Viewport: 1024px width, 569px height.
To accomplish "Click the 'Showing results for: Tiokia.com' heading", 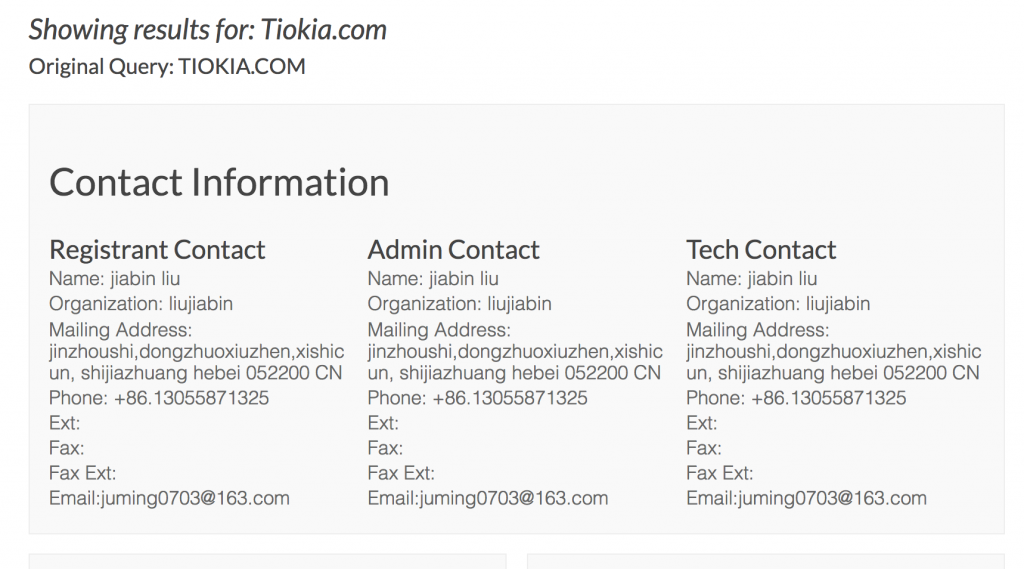I will [x=208, y=30].
